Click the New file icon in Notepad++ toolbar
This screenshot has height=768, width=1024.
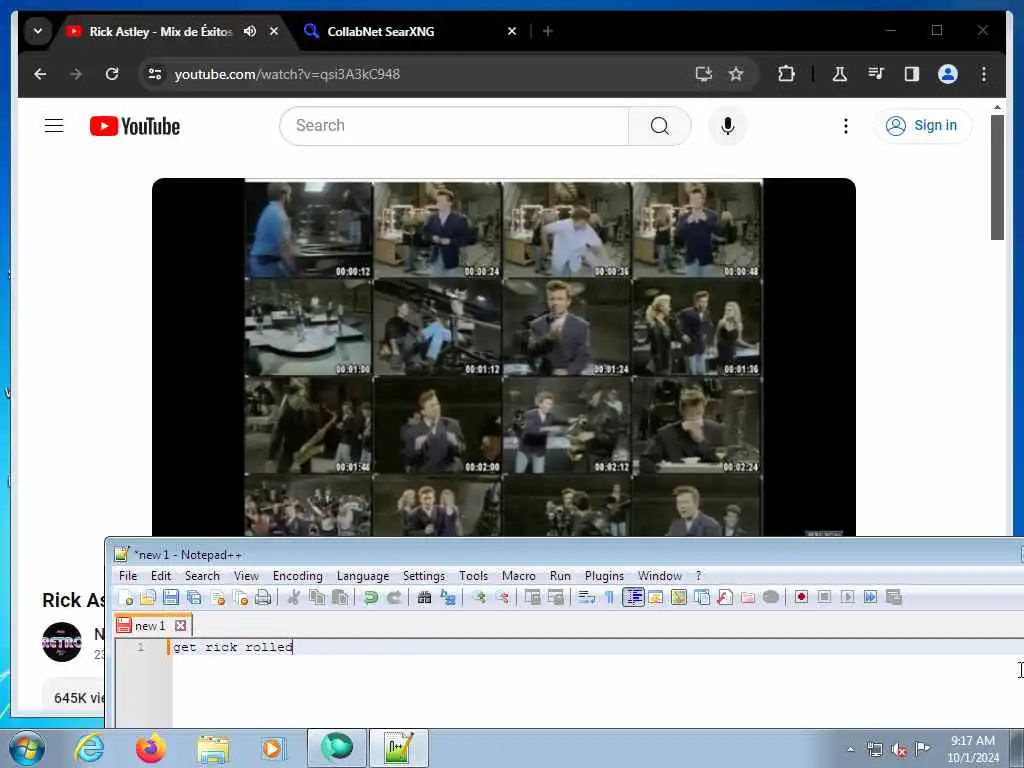pyautogui.click(x=125, y=598)
